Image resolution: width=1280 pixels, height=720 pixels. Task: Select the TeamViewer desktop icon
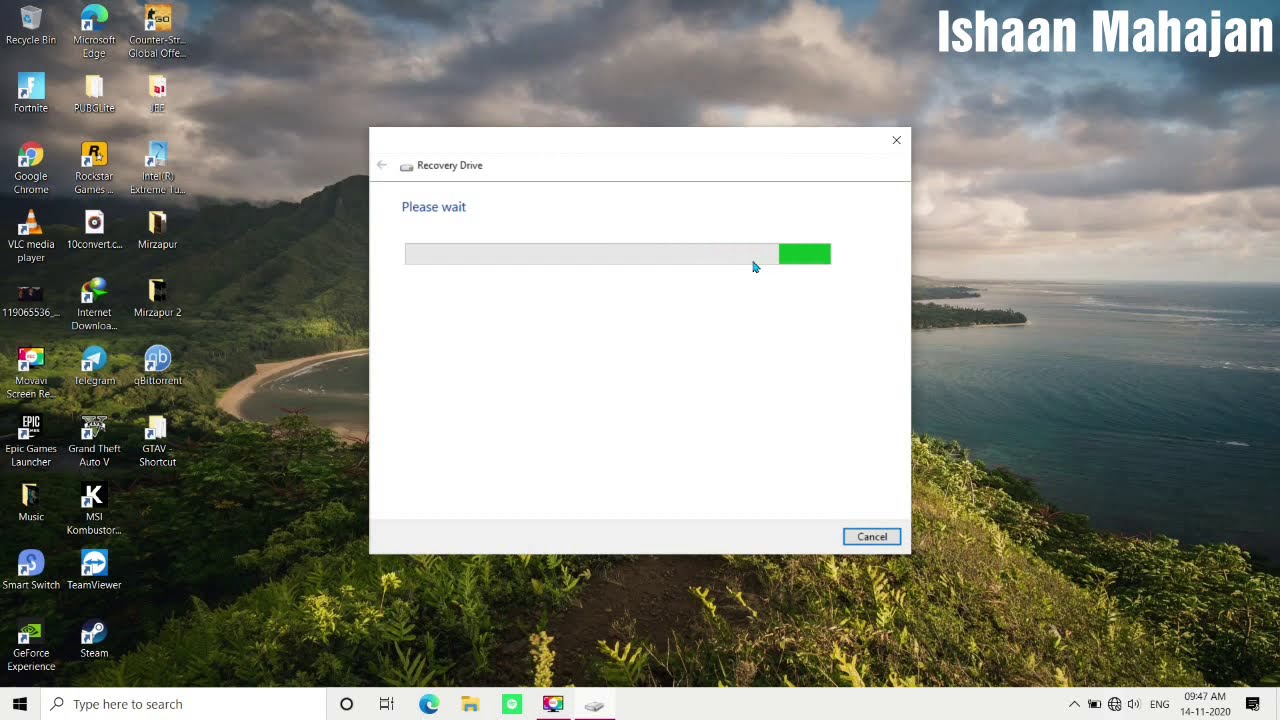tap(94, 570)
